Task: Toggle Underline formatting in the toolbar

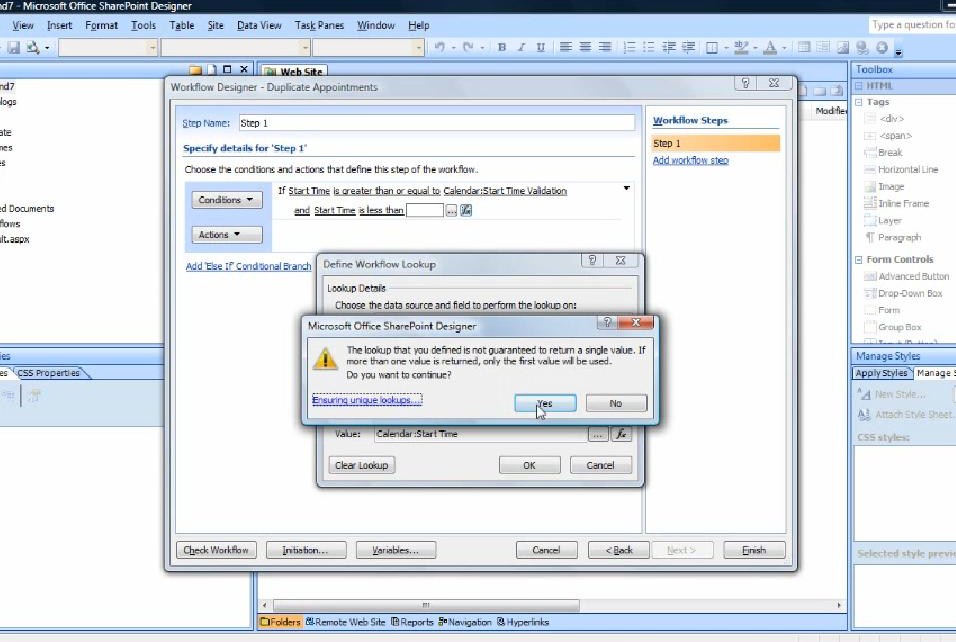Action: 540,48
